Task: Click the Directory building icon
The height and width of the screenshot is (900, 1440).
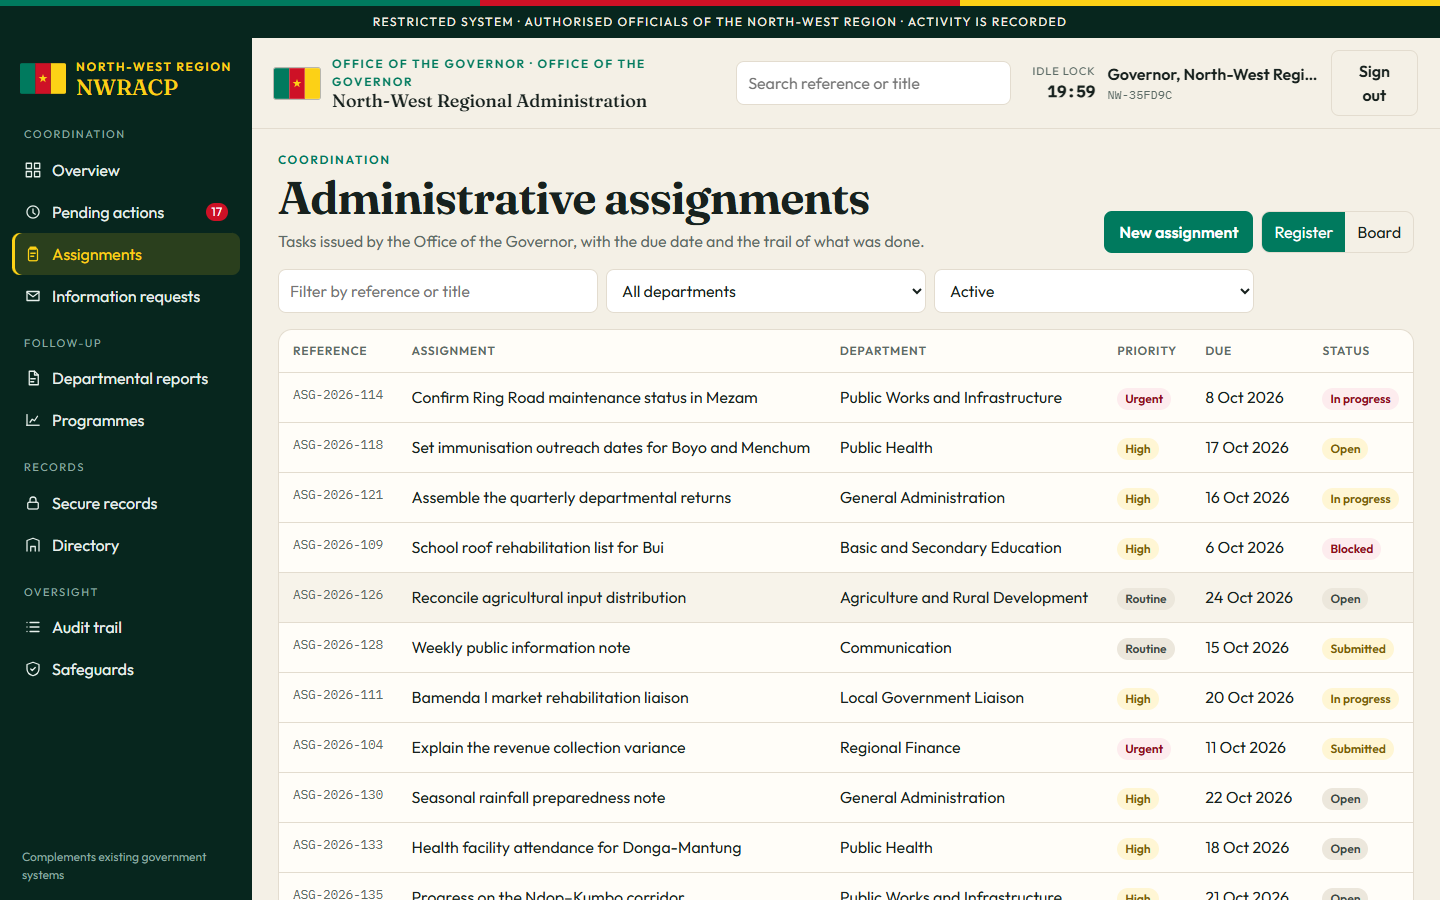Action: tap(33, 545)
